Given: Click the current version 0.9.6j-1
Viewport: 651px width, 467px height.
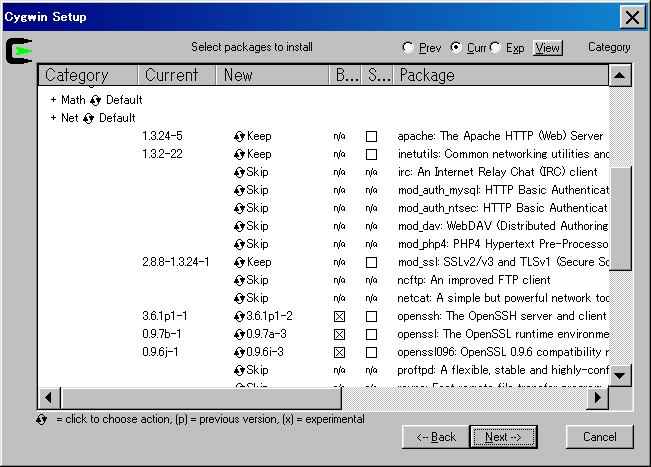Looking at the screenshot, I should [x=160, y=352].
